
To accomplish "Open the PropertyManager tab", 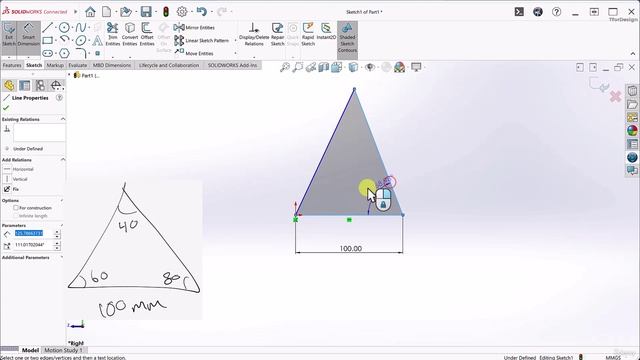I will point(24,85).
